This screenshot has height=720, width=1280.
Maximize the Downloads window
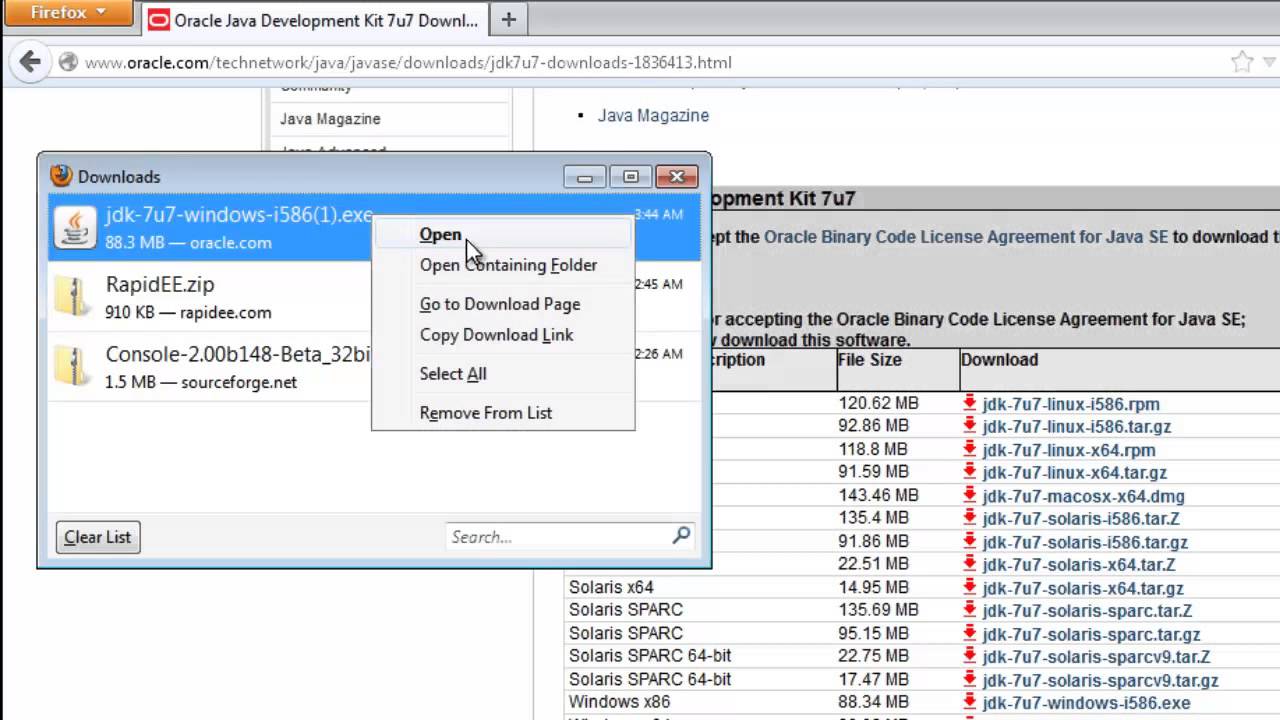(631, 177)
